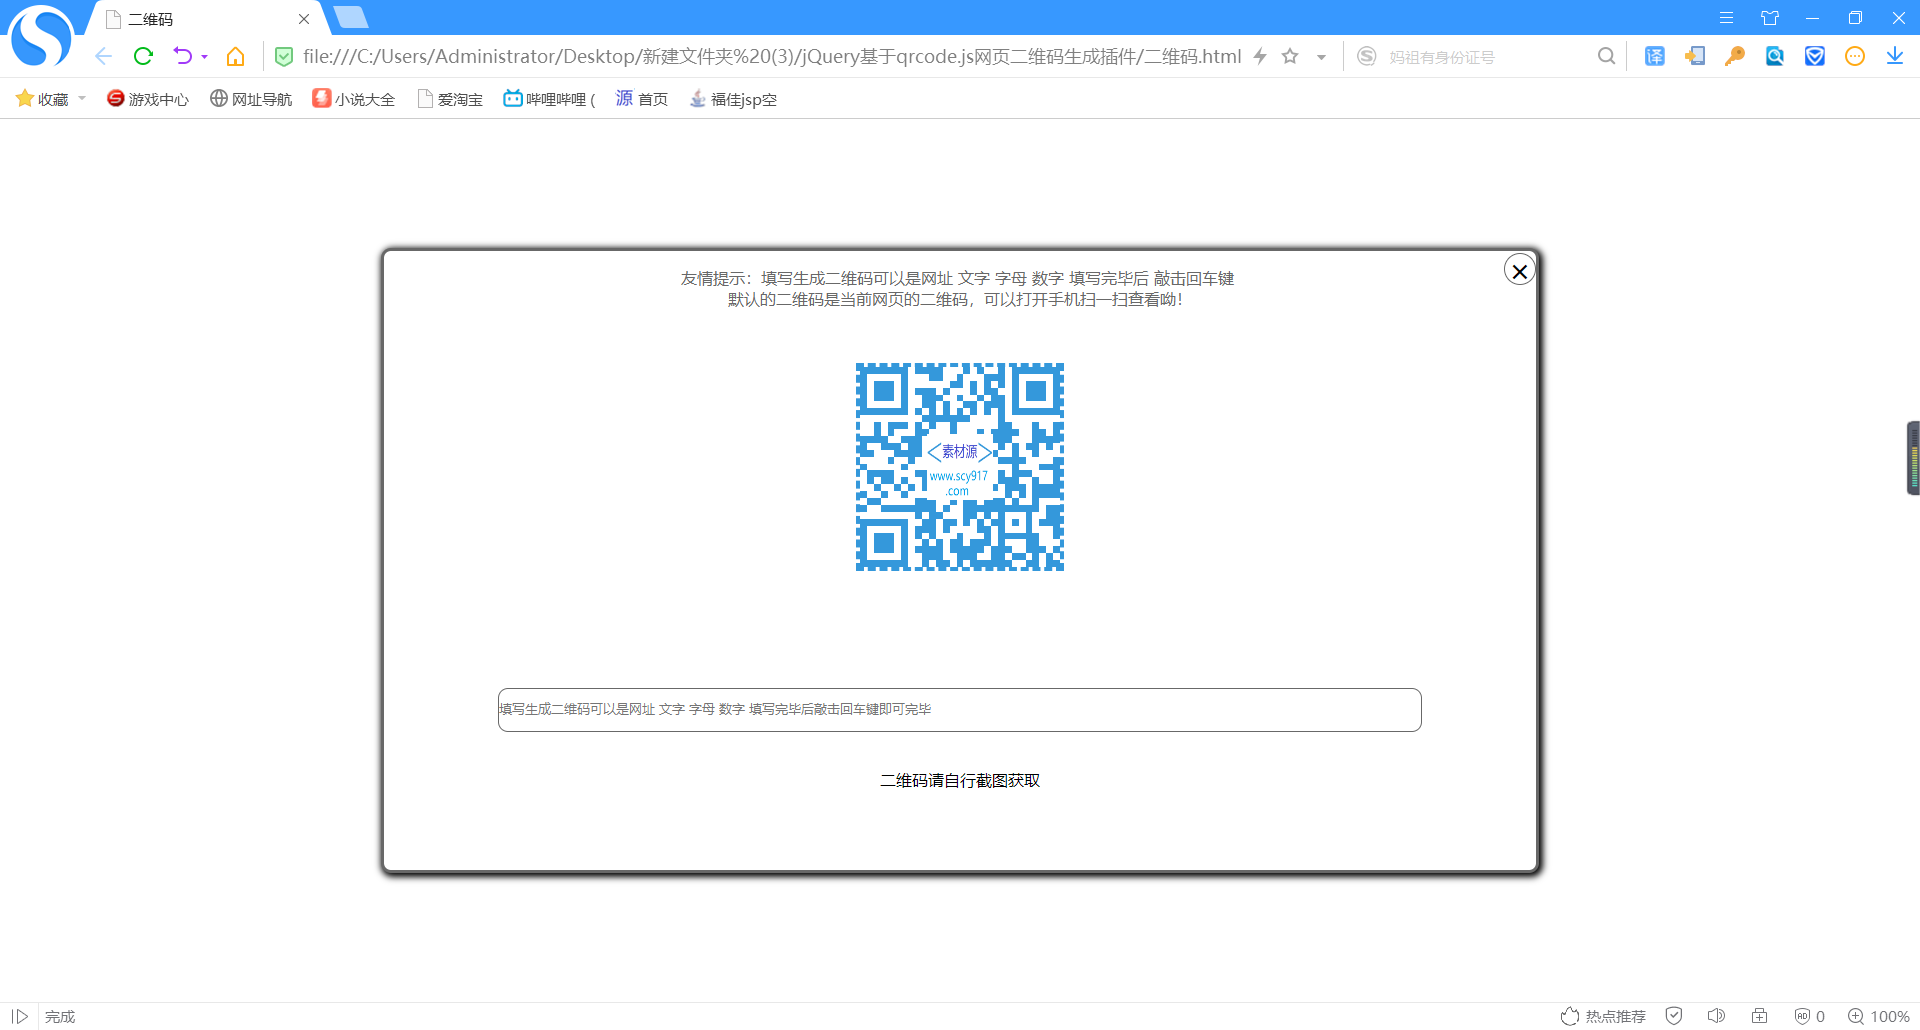Open the translate tool in the toolbar
Image resolution: width=1920 pixels, height=1030 pixels.
point(1655,56)
